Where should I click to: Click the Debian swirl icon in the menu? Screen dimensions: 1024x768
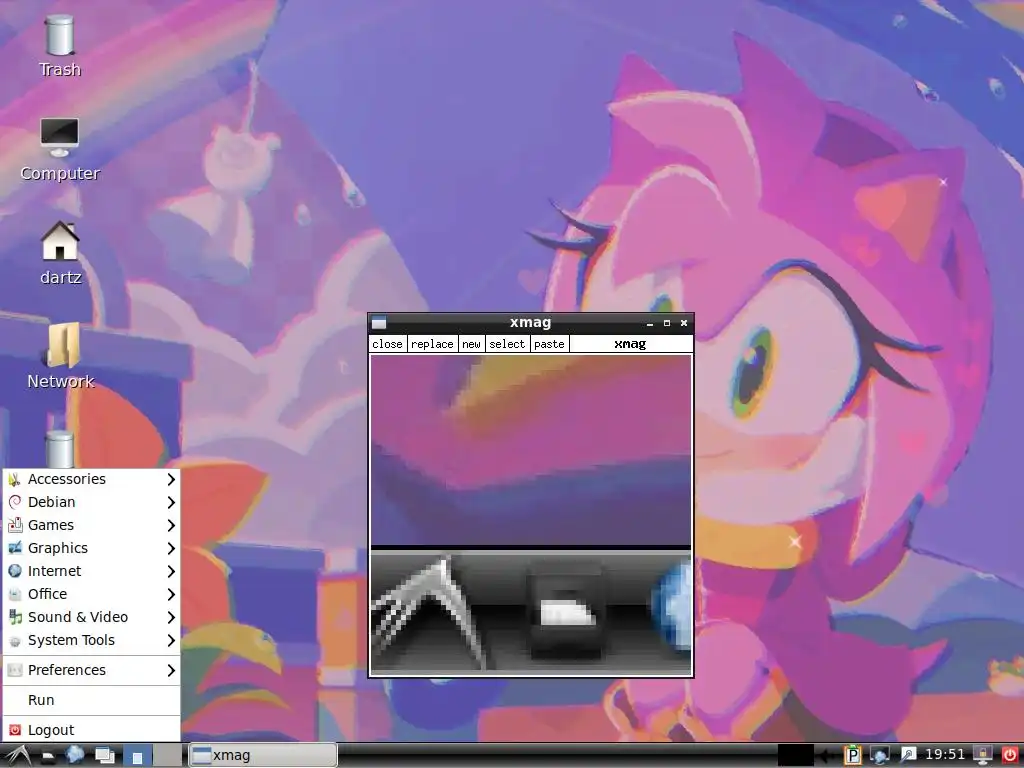click(15, 502)
